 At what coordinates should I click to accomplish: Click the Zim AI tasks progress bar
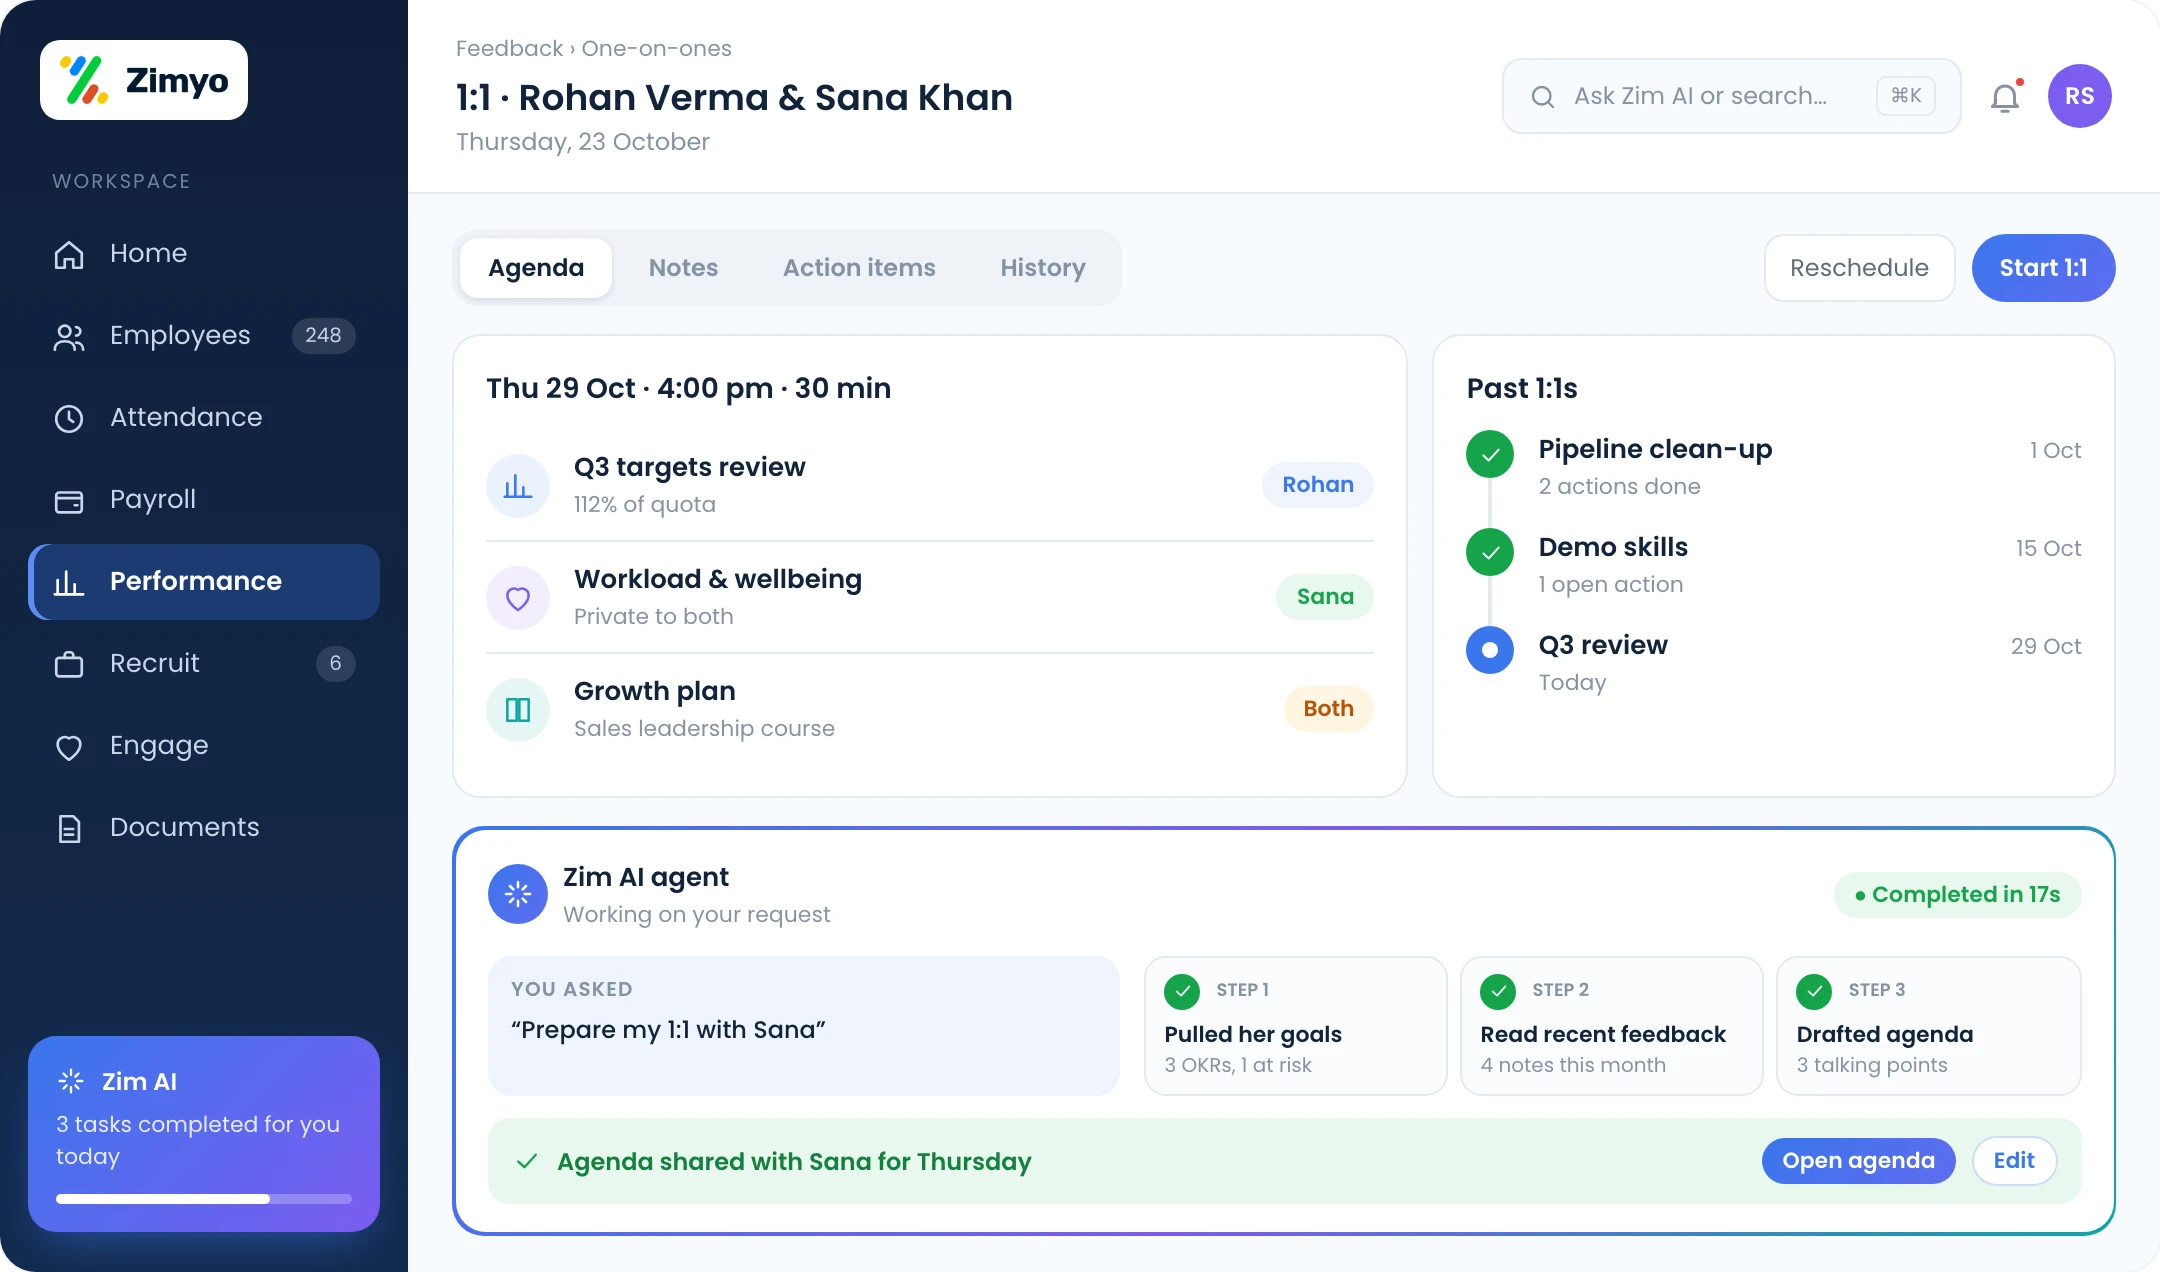(204, 1199)
